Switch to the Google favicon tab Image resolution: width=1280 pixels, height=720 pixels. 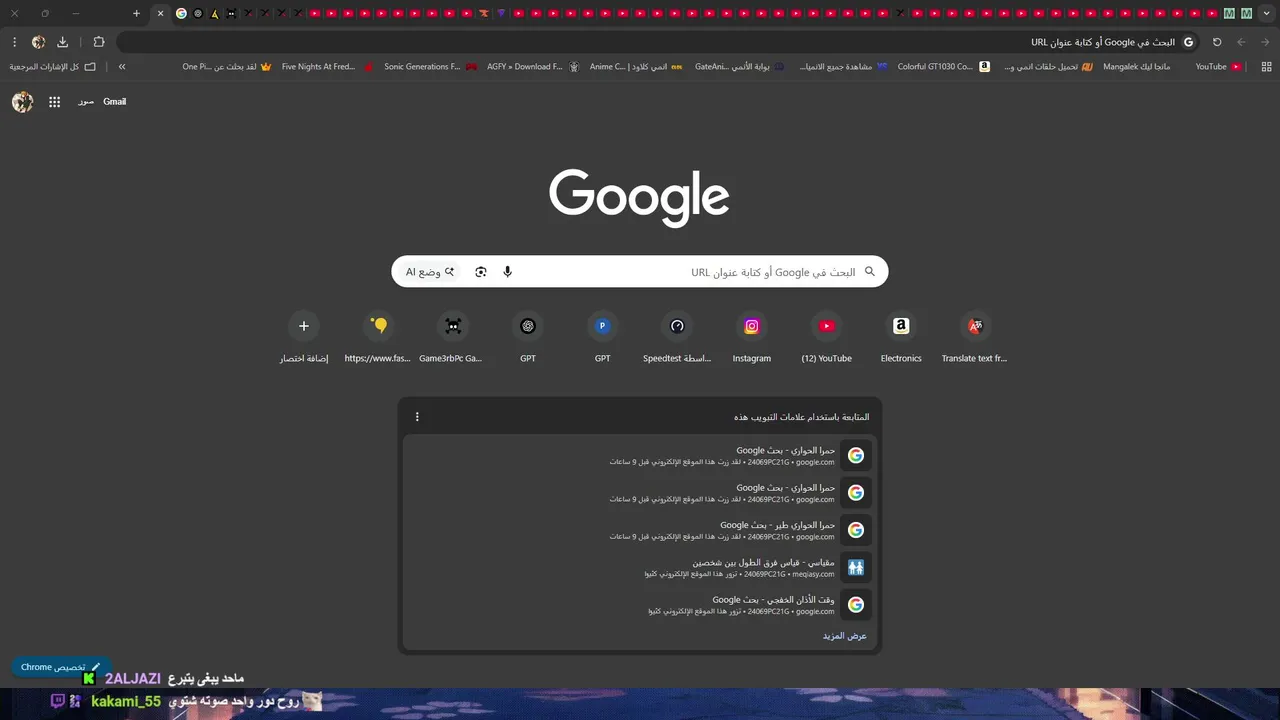click(x=181, y=13)
